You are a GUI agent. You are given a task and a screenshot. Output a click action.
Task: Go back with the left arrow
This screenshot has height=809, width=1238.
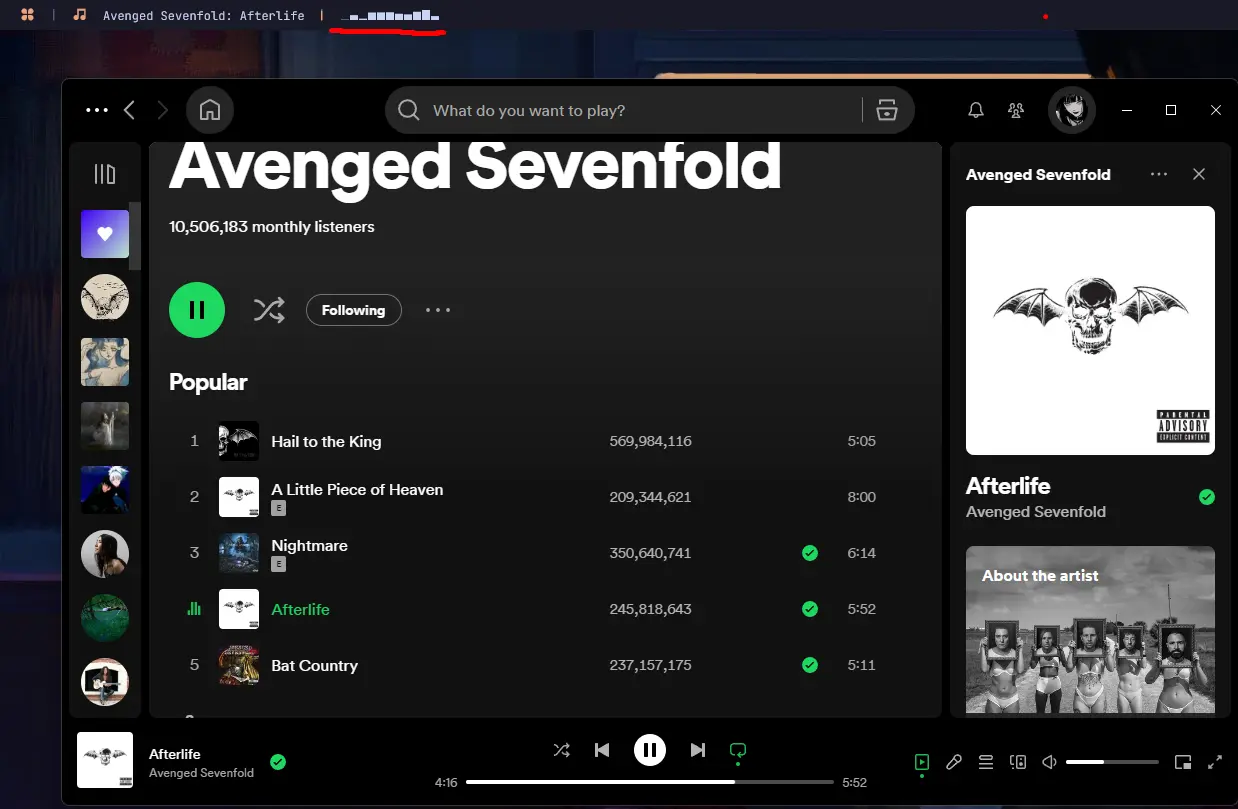coord(129,110)
